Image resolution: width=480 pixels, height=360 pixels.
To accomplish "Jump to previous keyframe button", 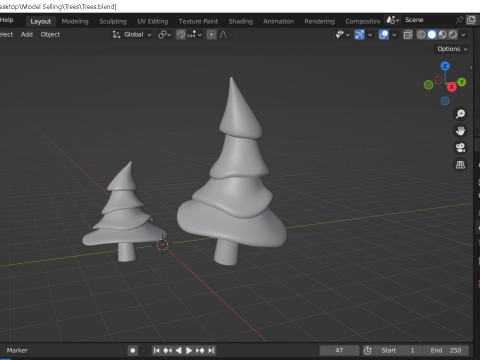I will point(167,350).
